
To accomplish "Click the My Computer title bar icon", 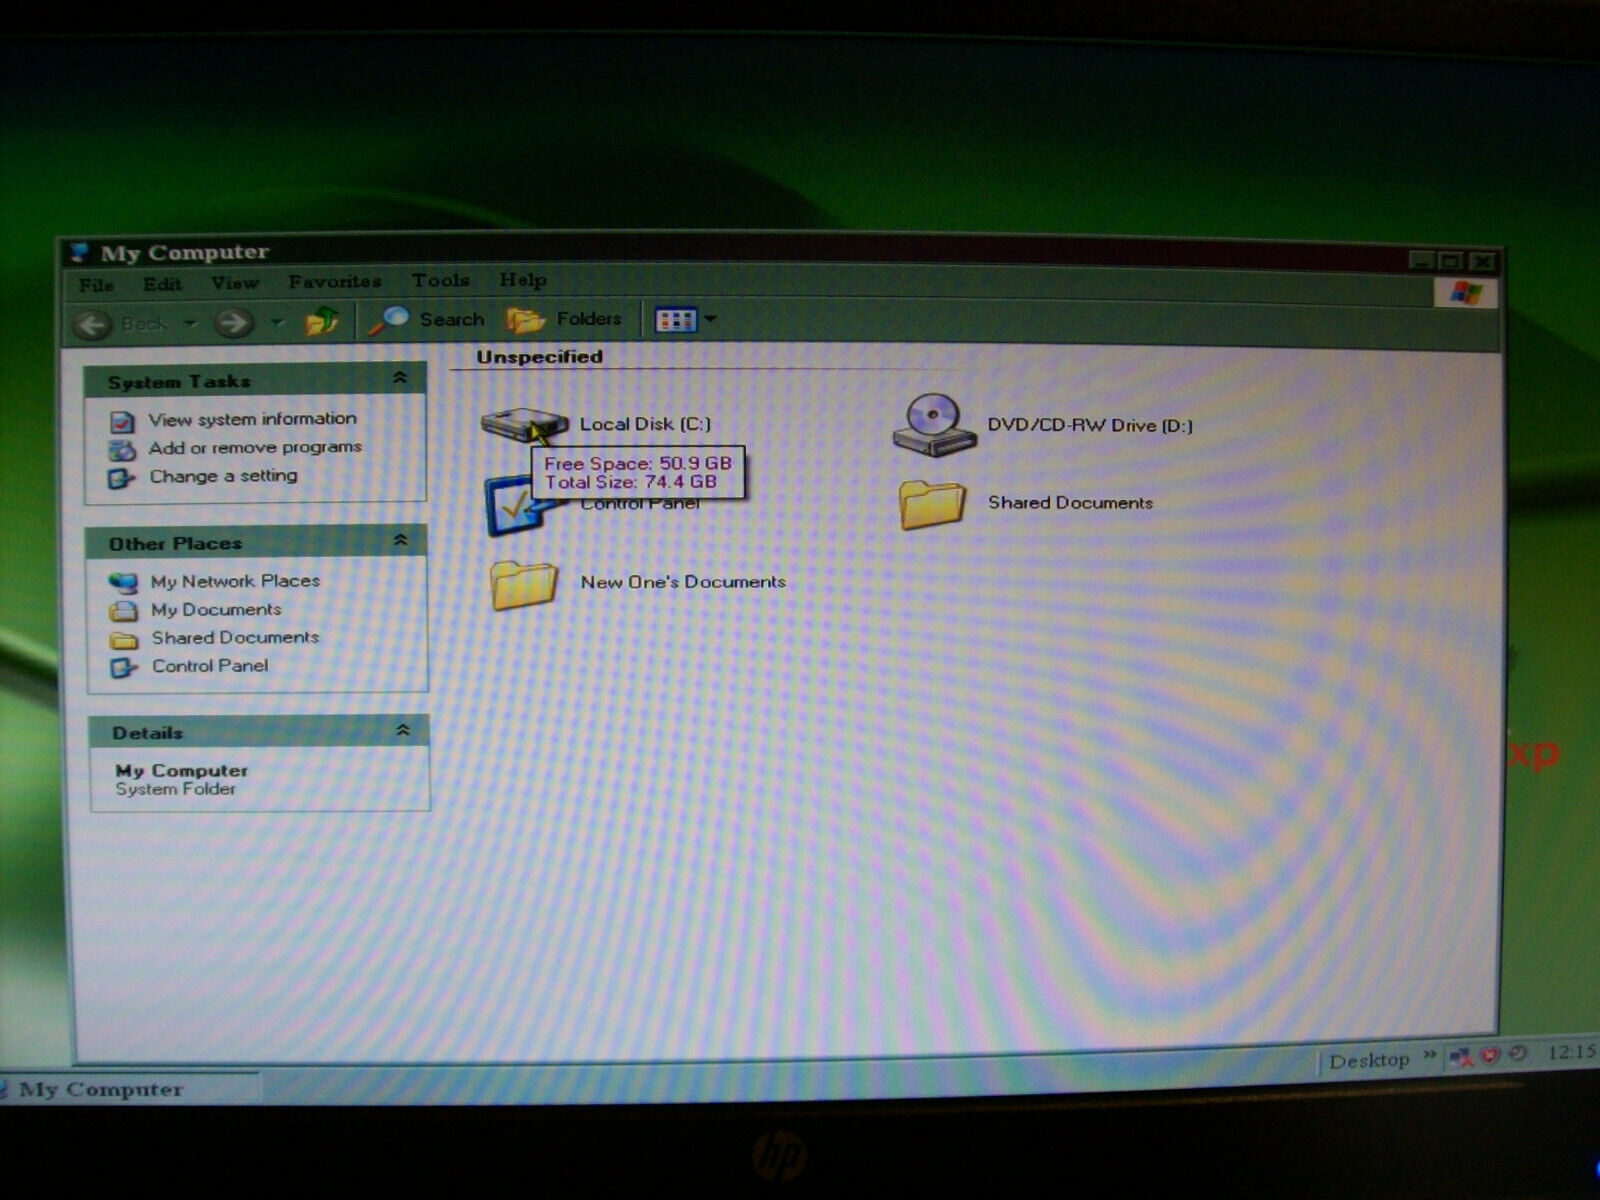I will click(80, 252).
